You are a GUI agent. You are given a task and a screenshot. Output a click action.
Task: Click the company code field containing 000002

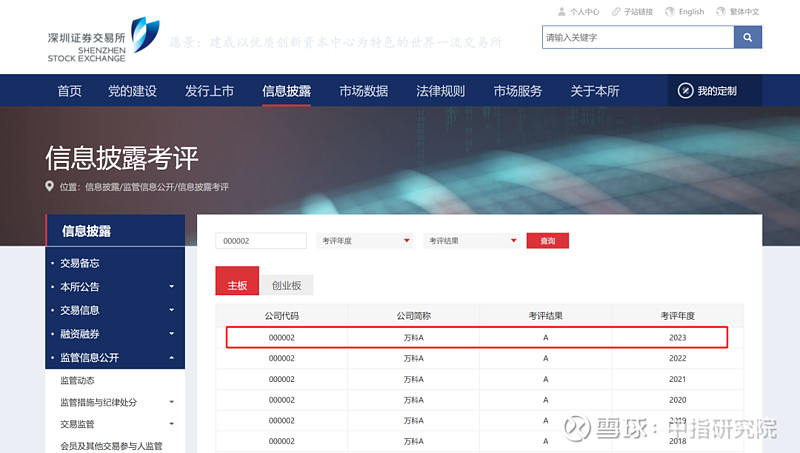coord(261,241)
